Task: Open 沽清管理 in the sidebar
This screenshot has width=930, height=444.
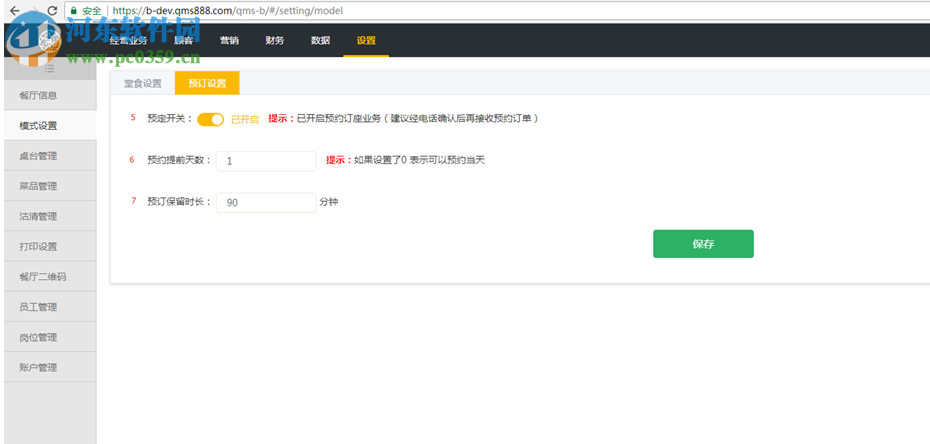Action: tap(50, 216)
